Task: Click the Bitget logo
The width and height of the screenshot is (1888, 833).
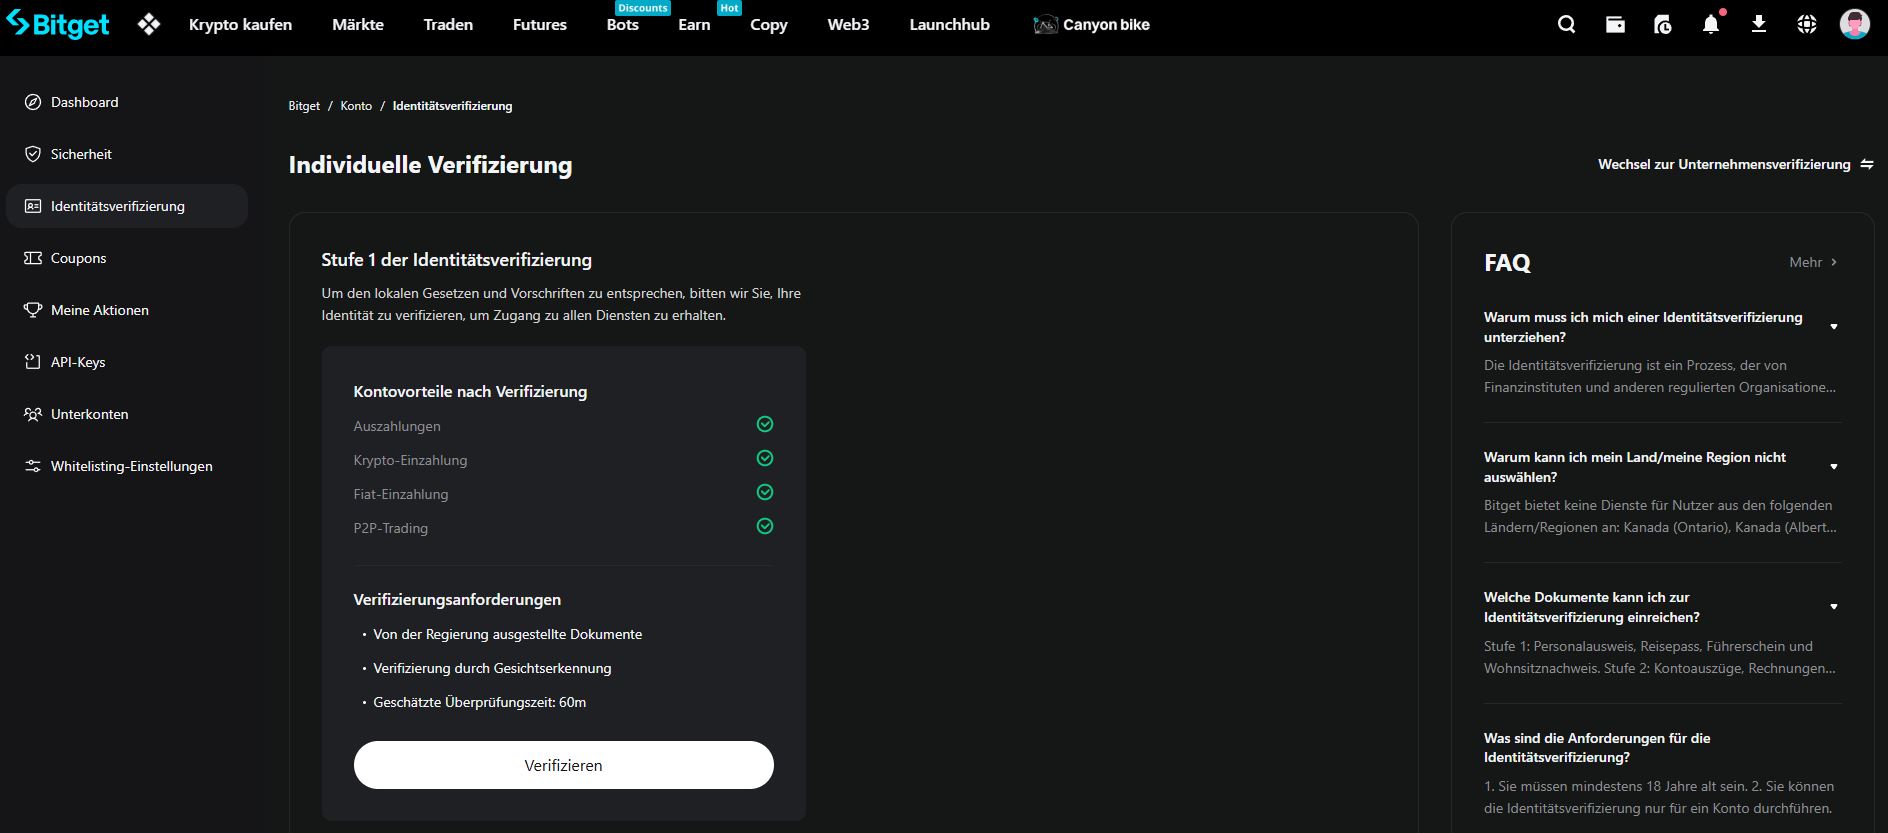Action: tap(59, 25)
